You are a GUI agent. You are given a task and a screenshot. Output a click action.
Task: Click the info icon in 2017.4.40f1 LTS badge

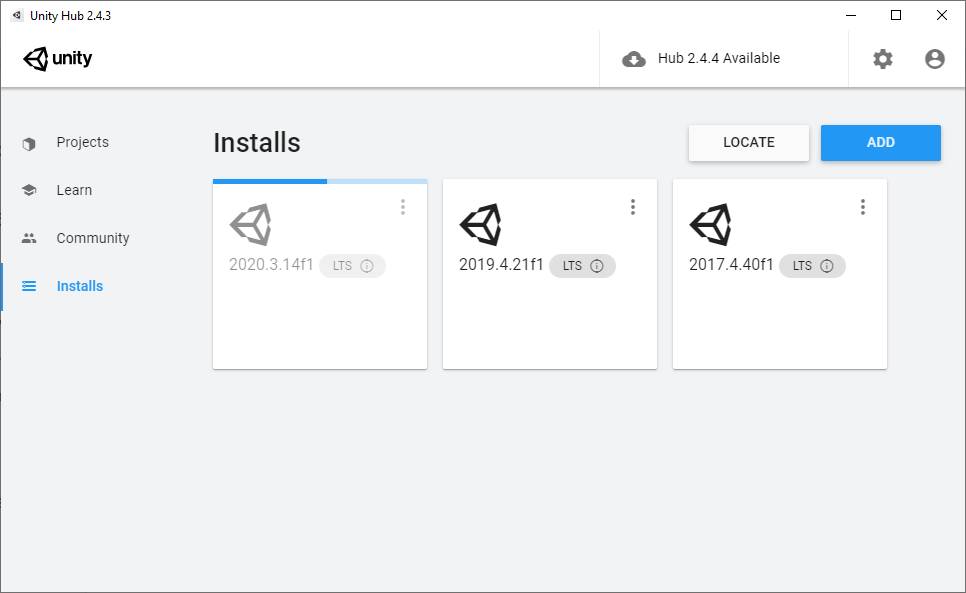coord(827,266)
